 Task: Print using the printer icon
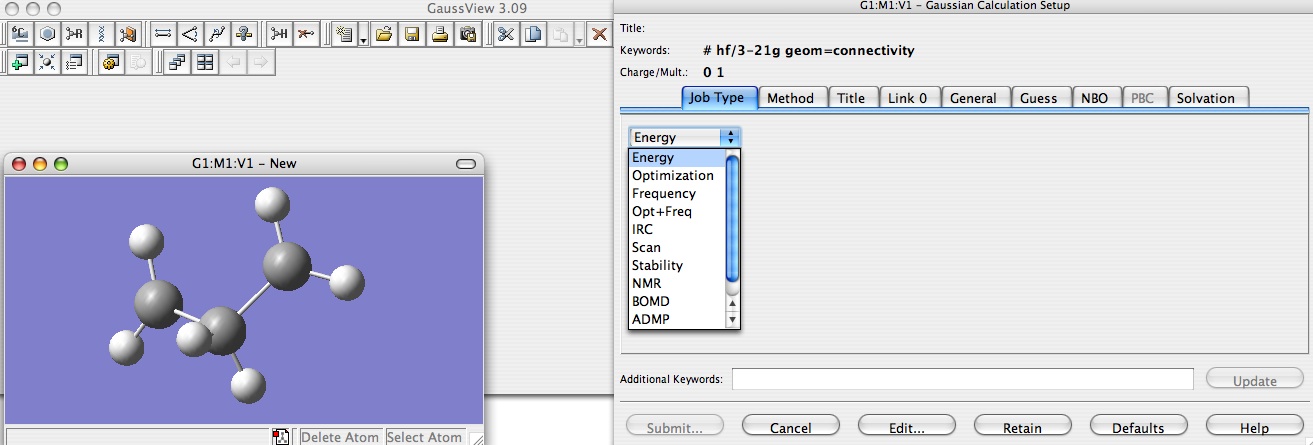[x=440, y=34]
